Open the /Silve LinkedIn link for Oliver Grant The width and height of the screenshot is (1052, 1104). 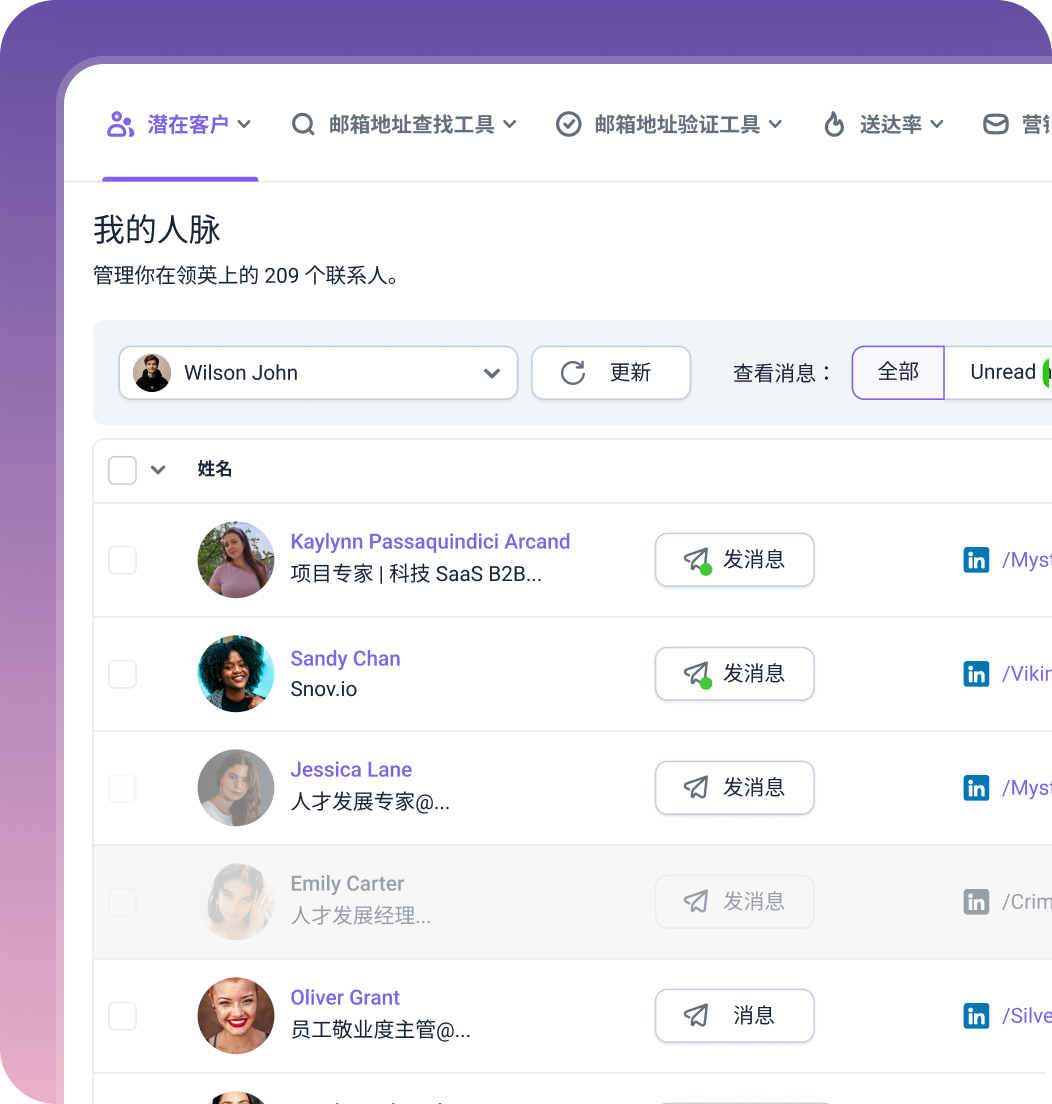(1027, 1017)
